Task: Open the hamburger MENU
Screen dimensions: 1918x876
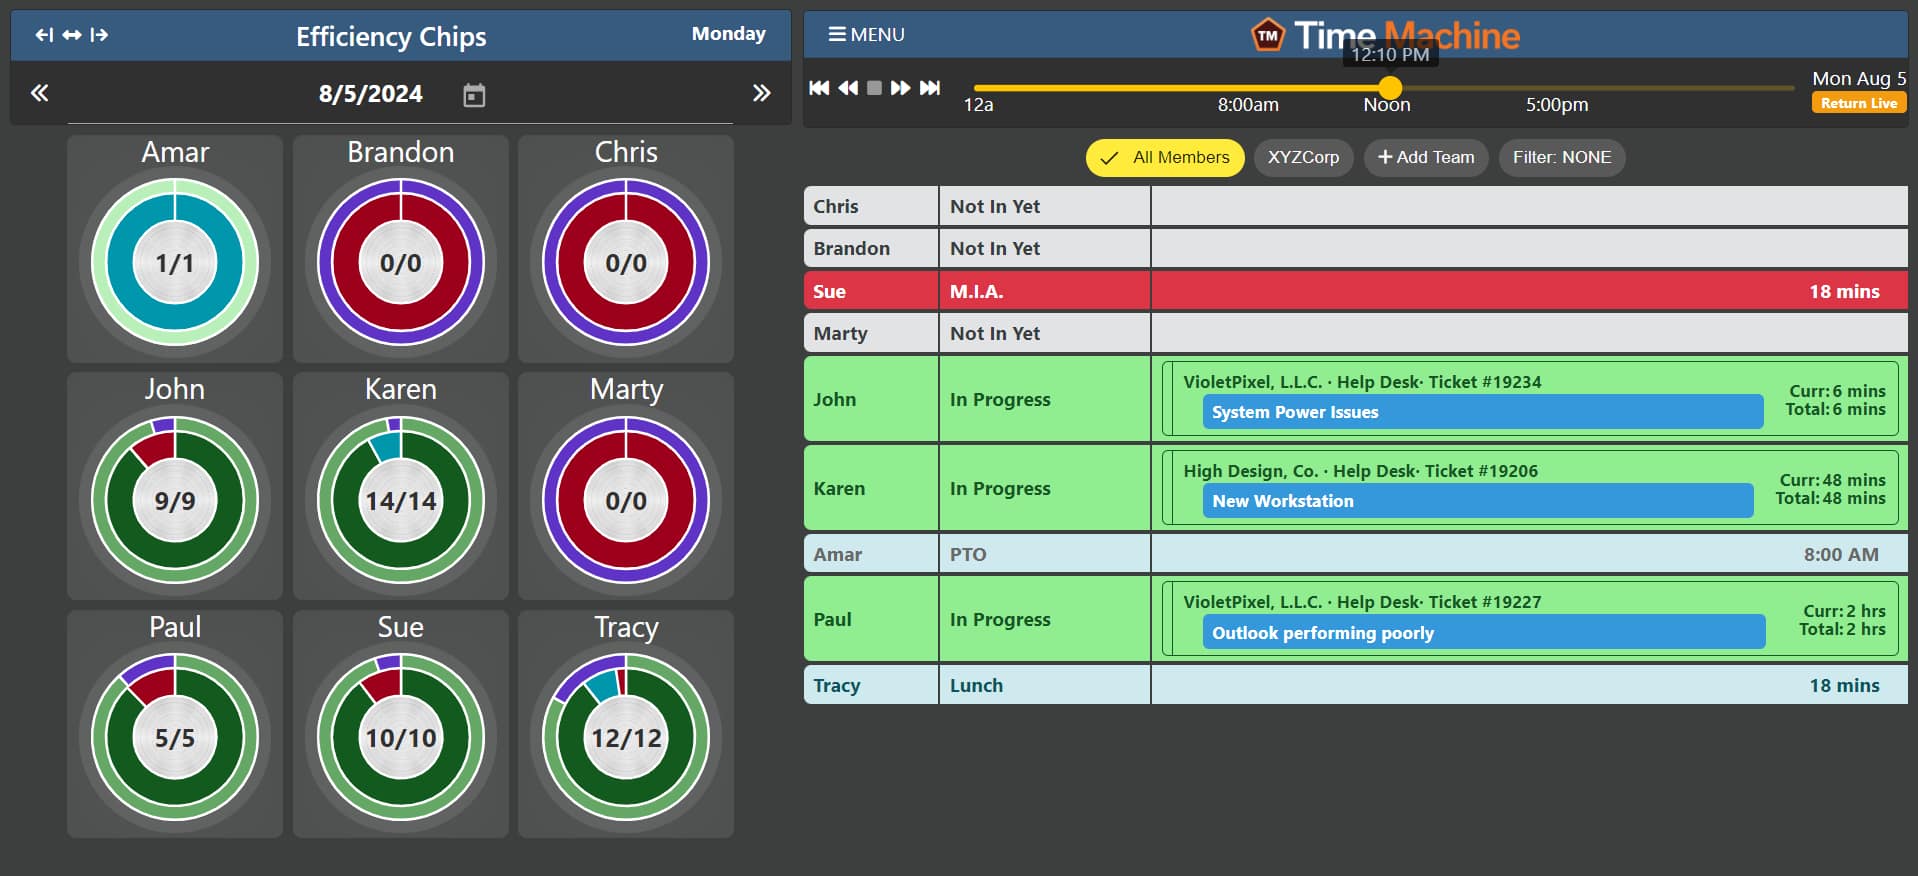Action: click(866, 35)
